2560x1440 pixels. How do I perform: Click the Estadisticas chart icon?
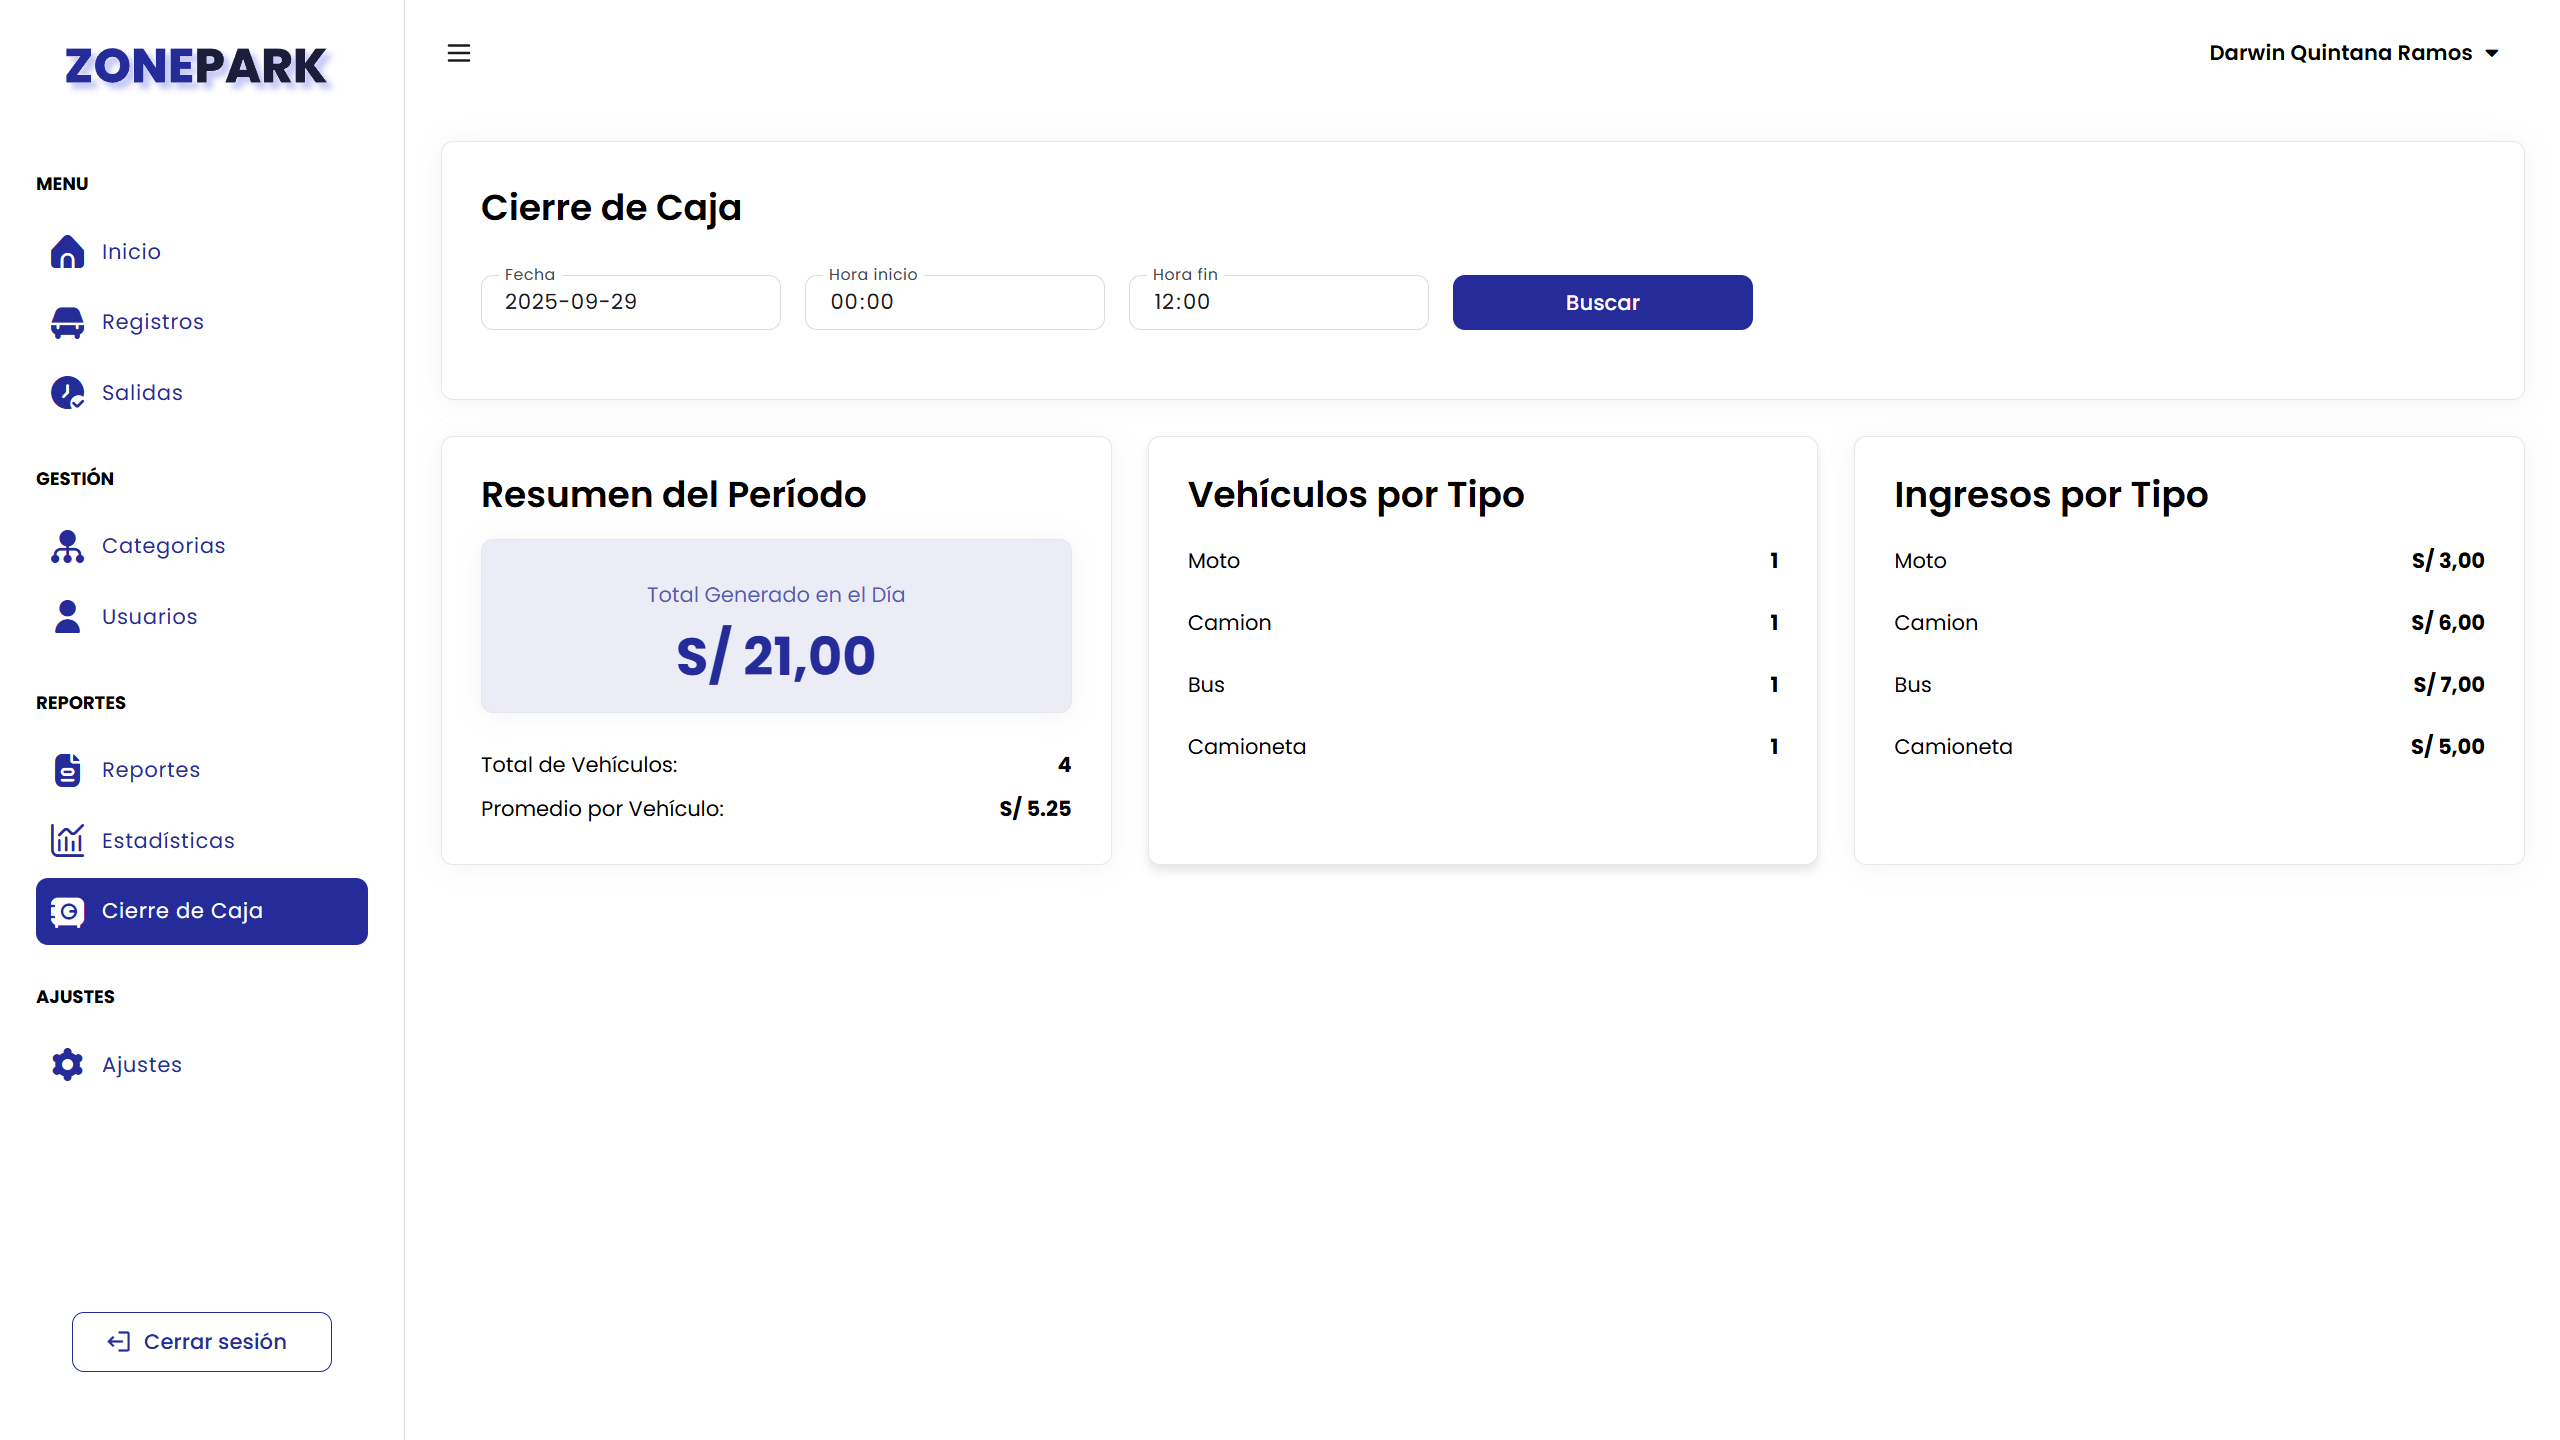(x=67, y=840)
